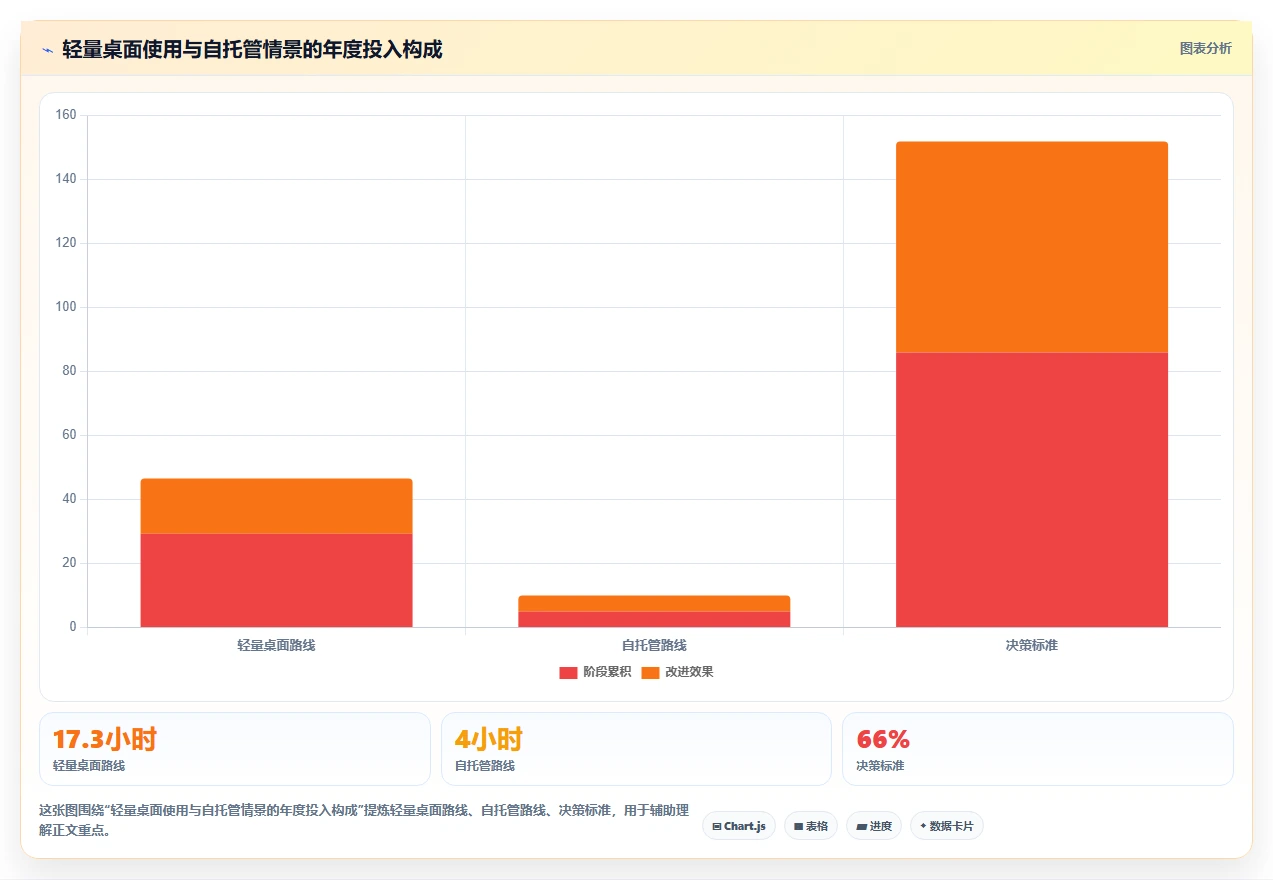Click the 轻量桌面路线 x-axis label

pyautogui.click(x=276, y=646)
